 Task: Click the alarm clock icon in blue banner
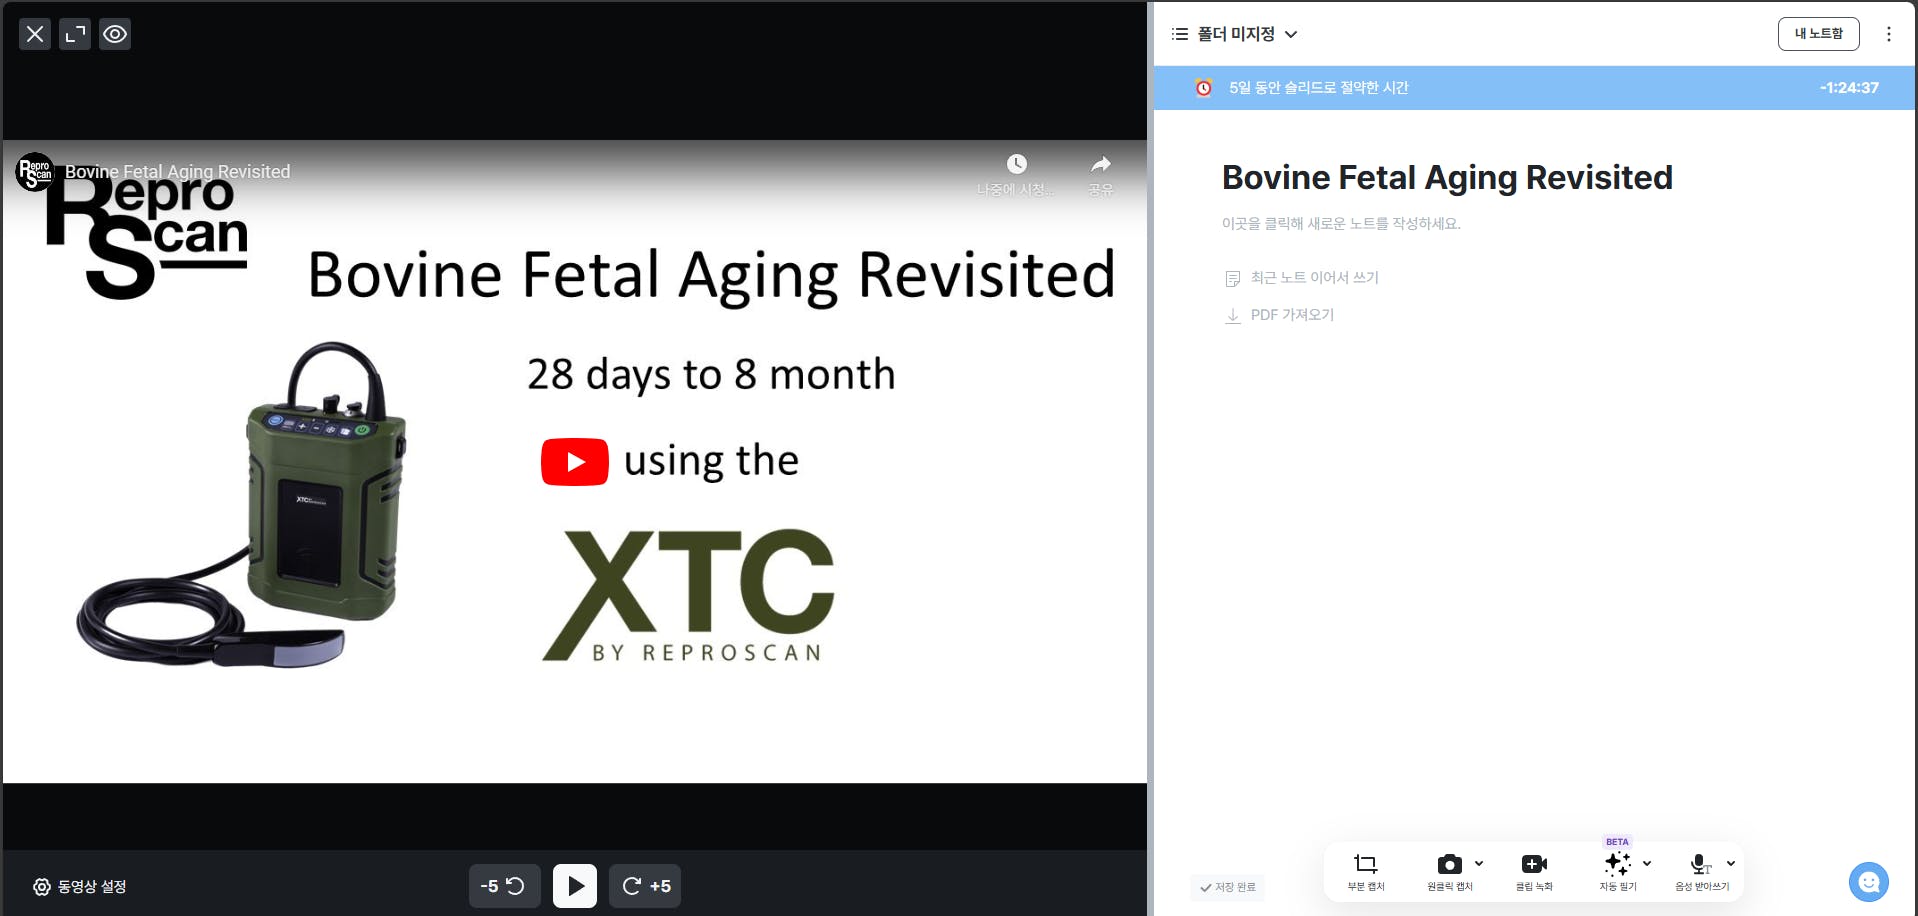click(x=1204, y=88)
